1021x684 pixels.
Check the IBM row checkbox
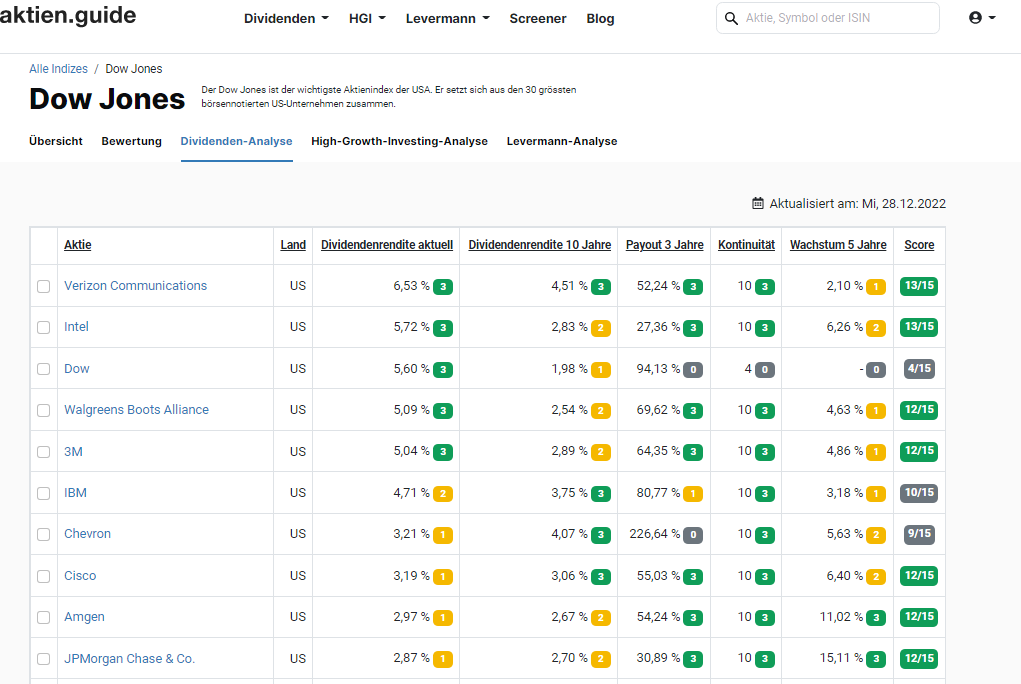(x=44, y=493)
